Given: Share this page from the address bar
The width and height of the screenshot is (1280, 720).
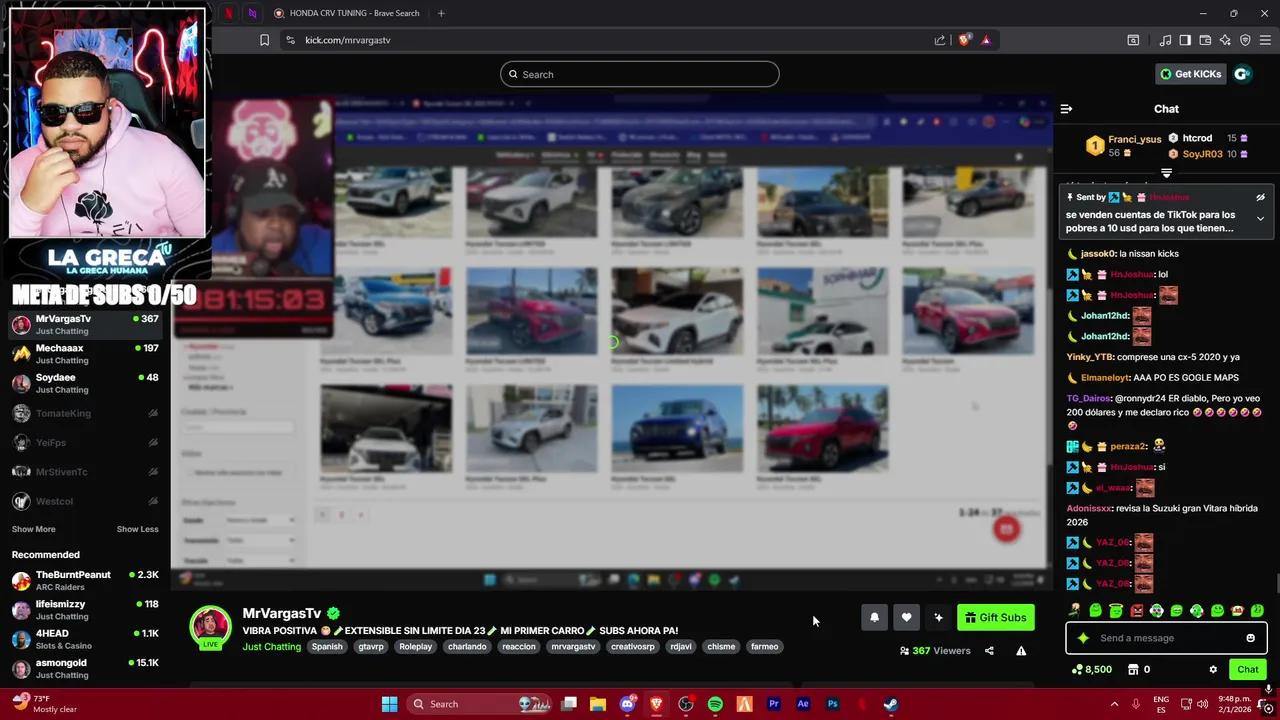Looking at the screenshot, I should [940, 40].
